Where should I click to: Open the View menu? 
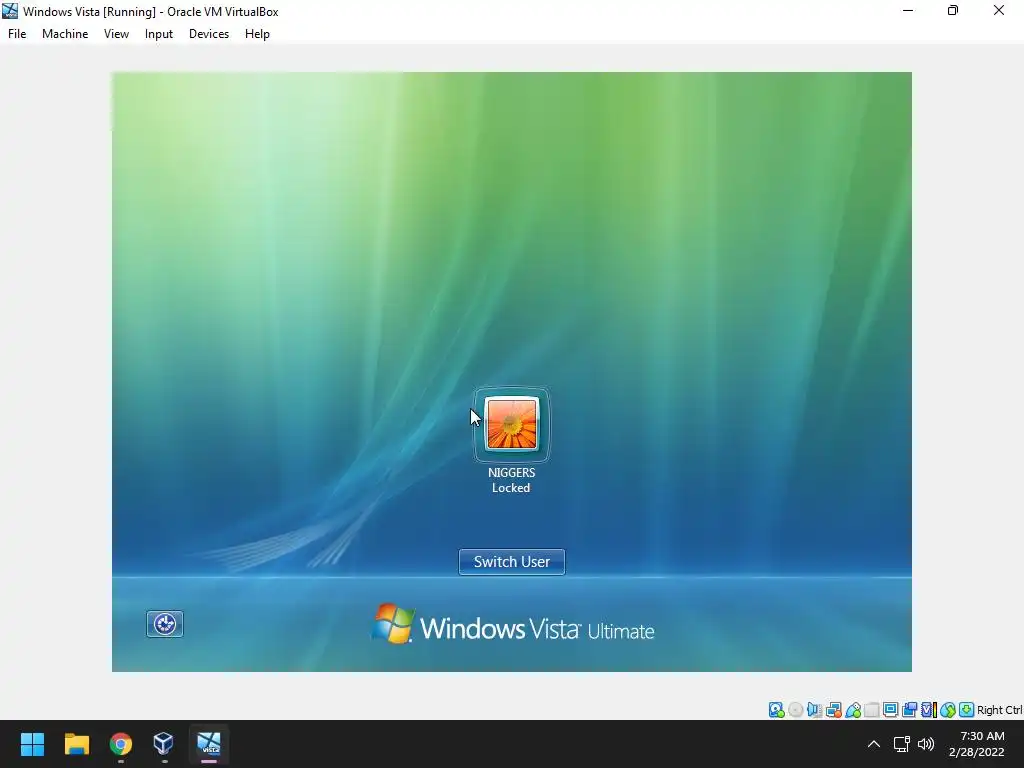(x=116, y=34)
